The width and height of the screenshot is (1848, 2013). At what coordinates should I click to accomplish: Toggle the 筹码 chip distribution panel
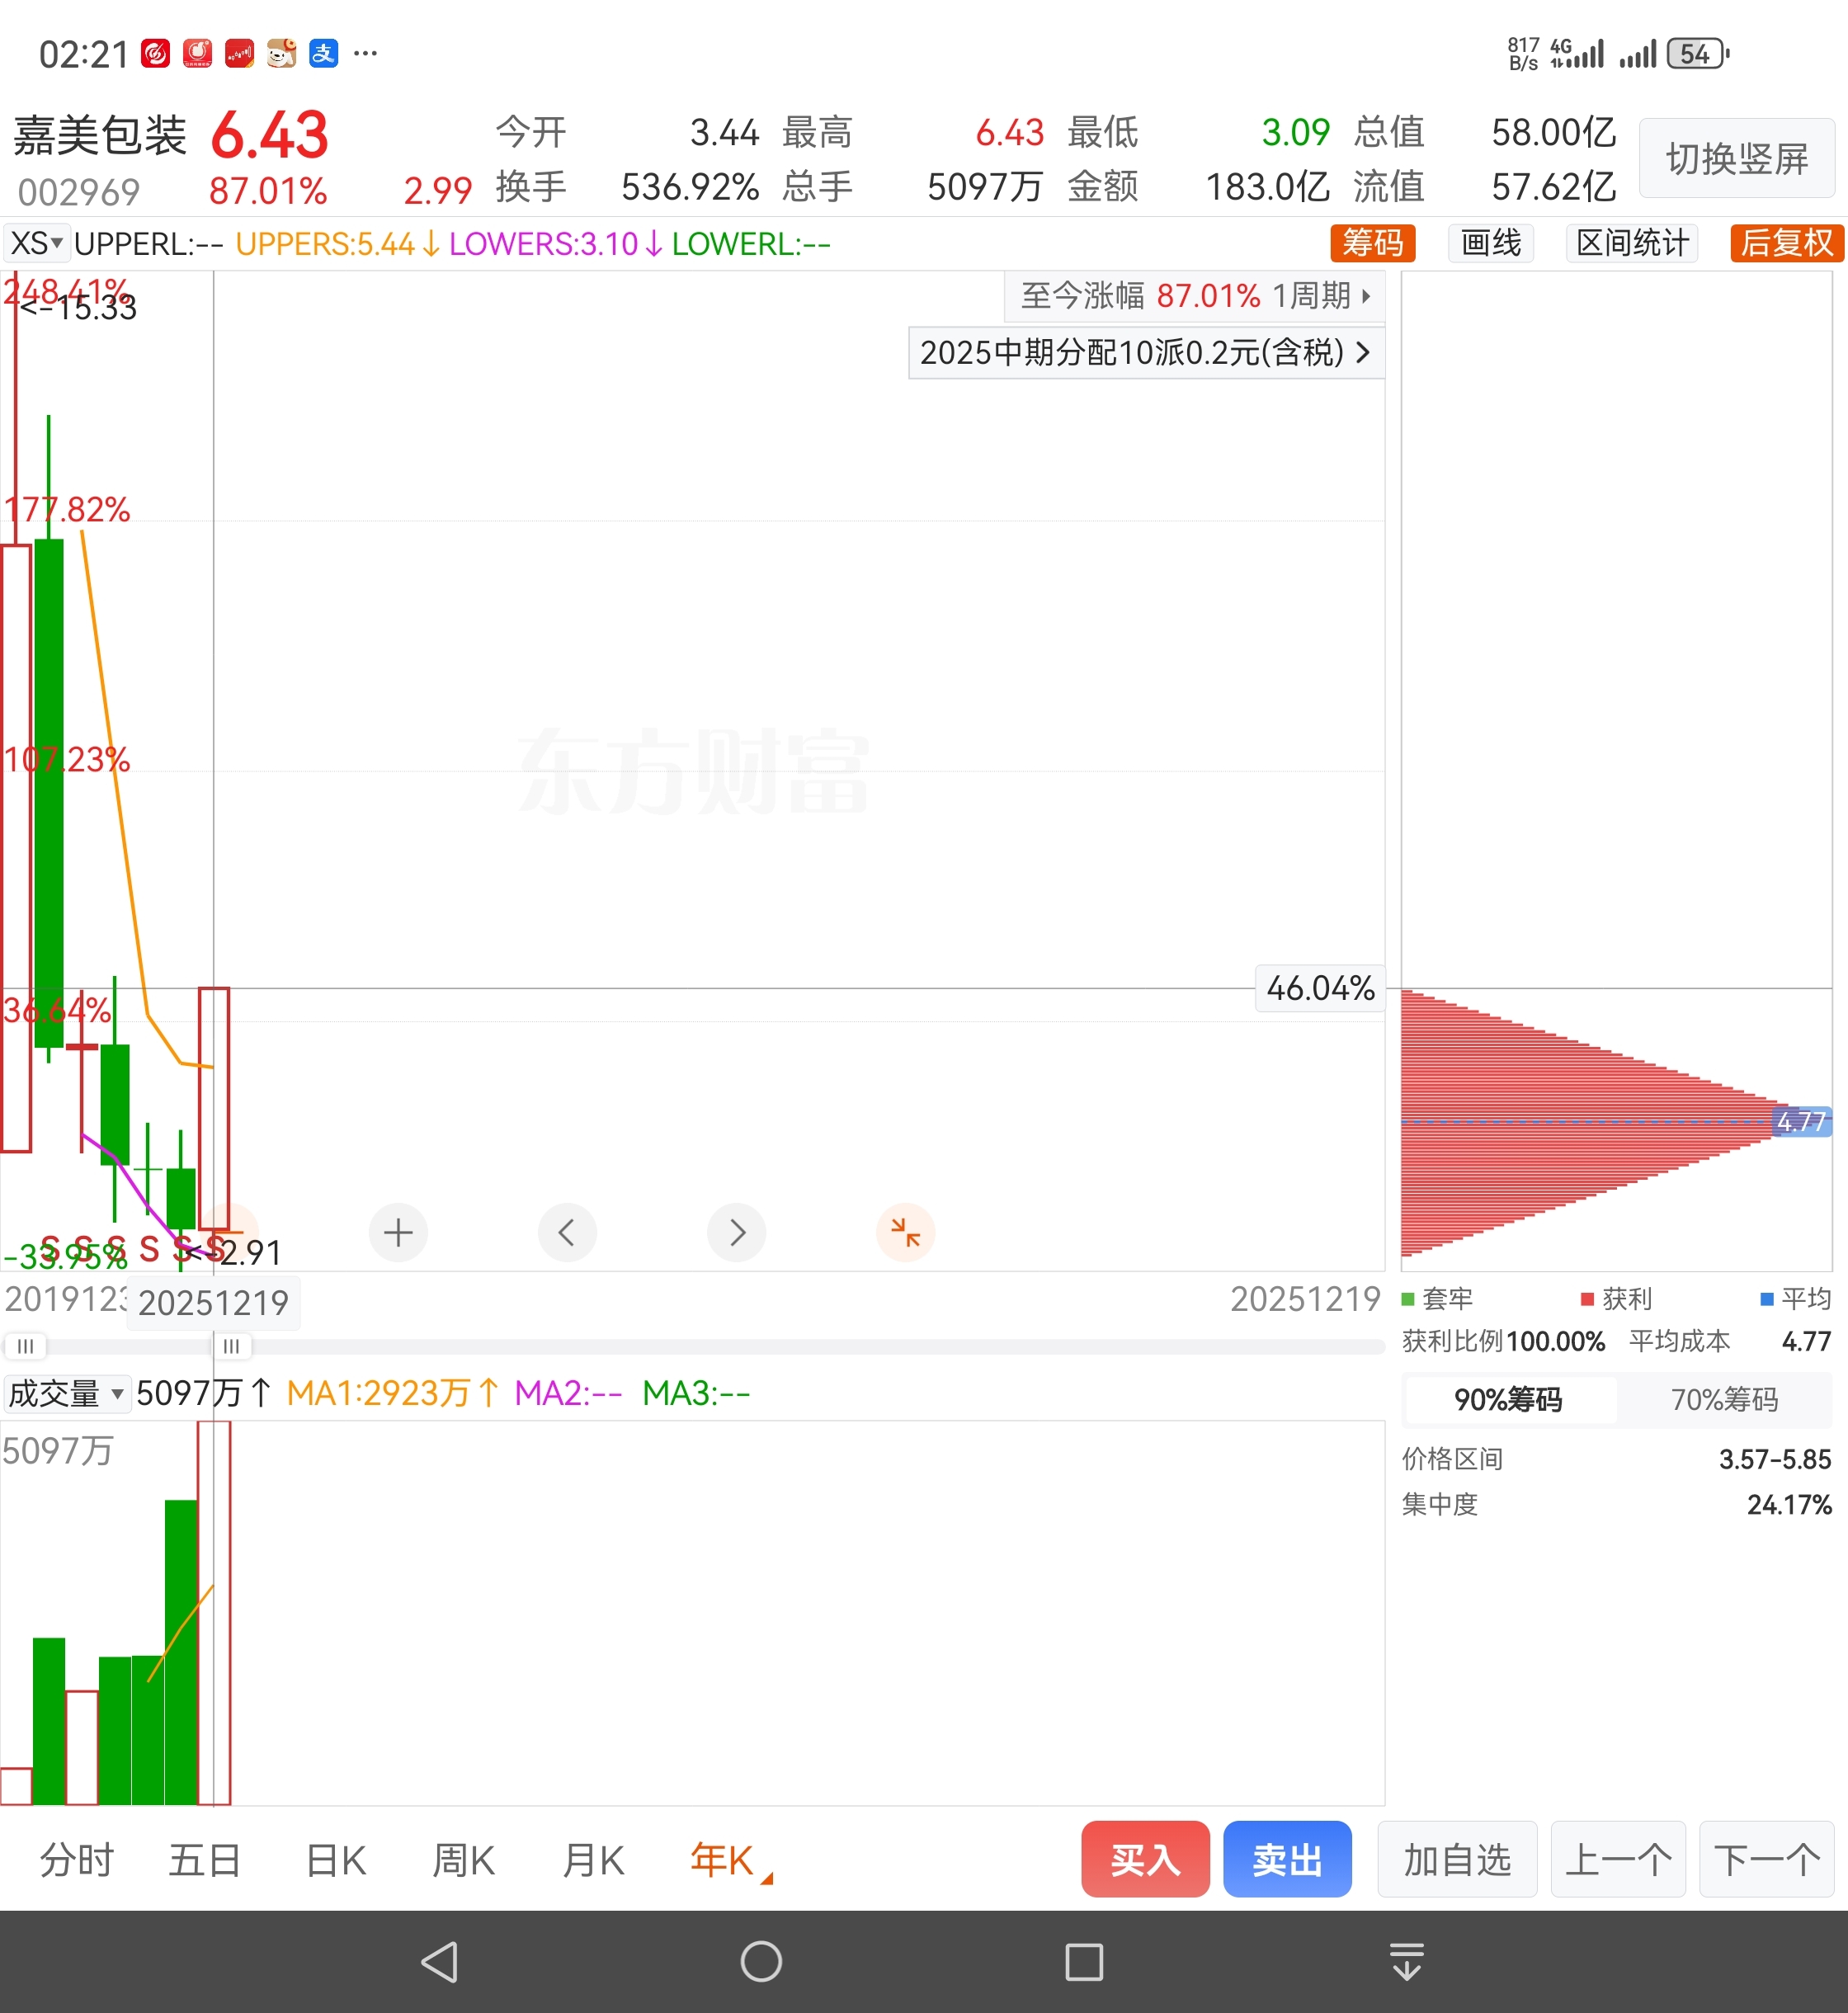pos(1372,243)
